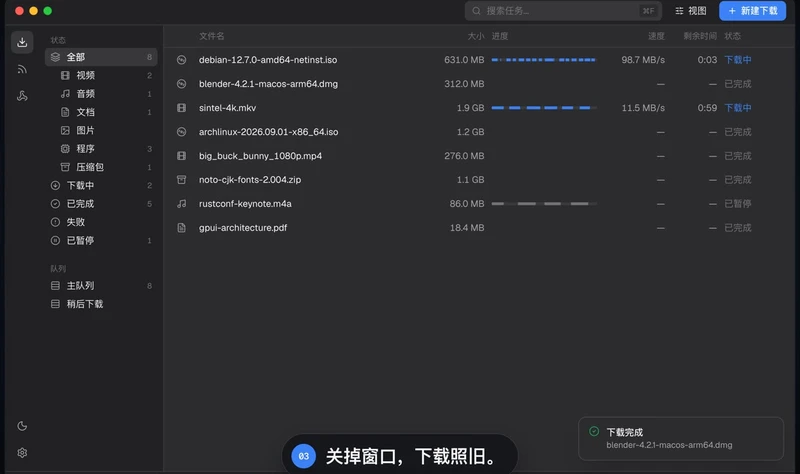Filter by 压缩包 category

101,167
